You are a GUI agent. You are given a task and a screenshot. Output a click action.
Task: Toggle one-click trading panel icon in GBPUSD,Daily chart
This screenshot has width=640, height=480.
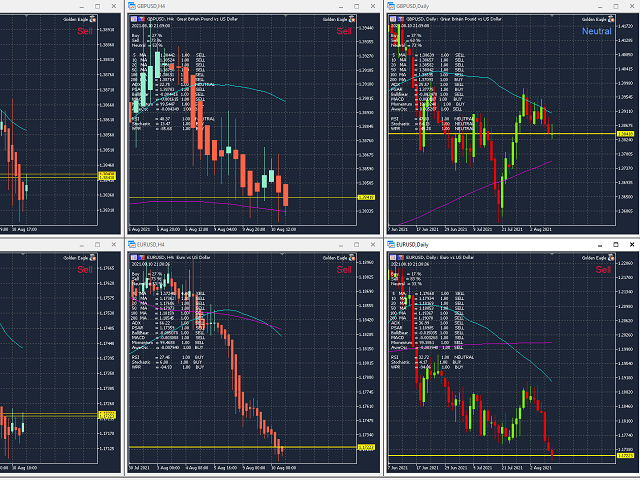393,19
